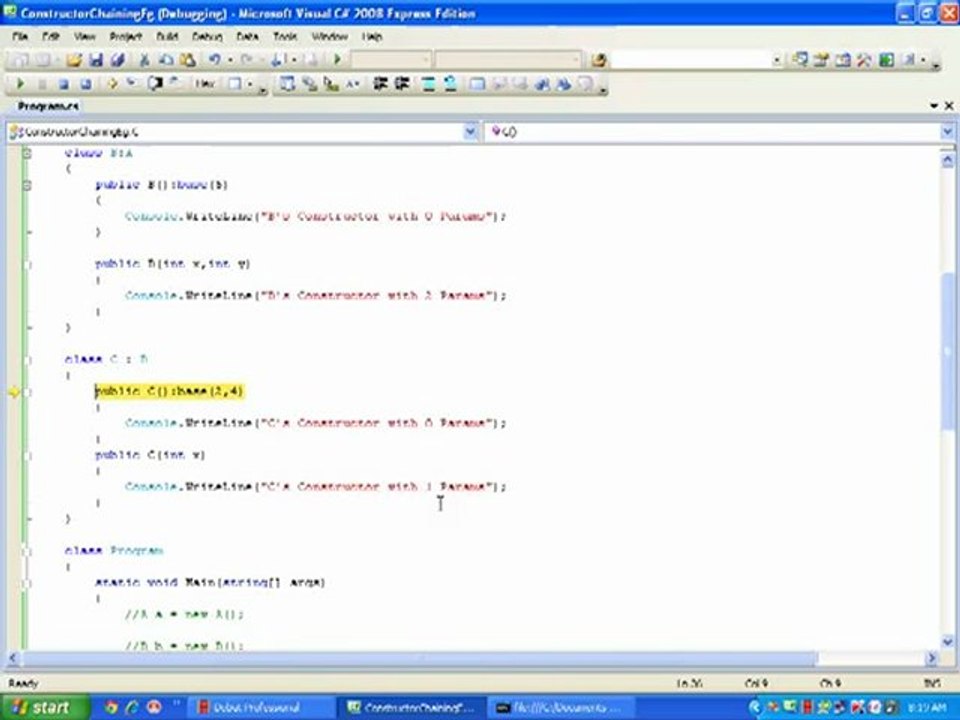960x720 pixels.
Task: Toggle Hex display button
Action: point(205,84)
